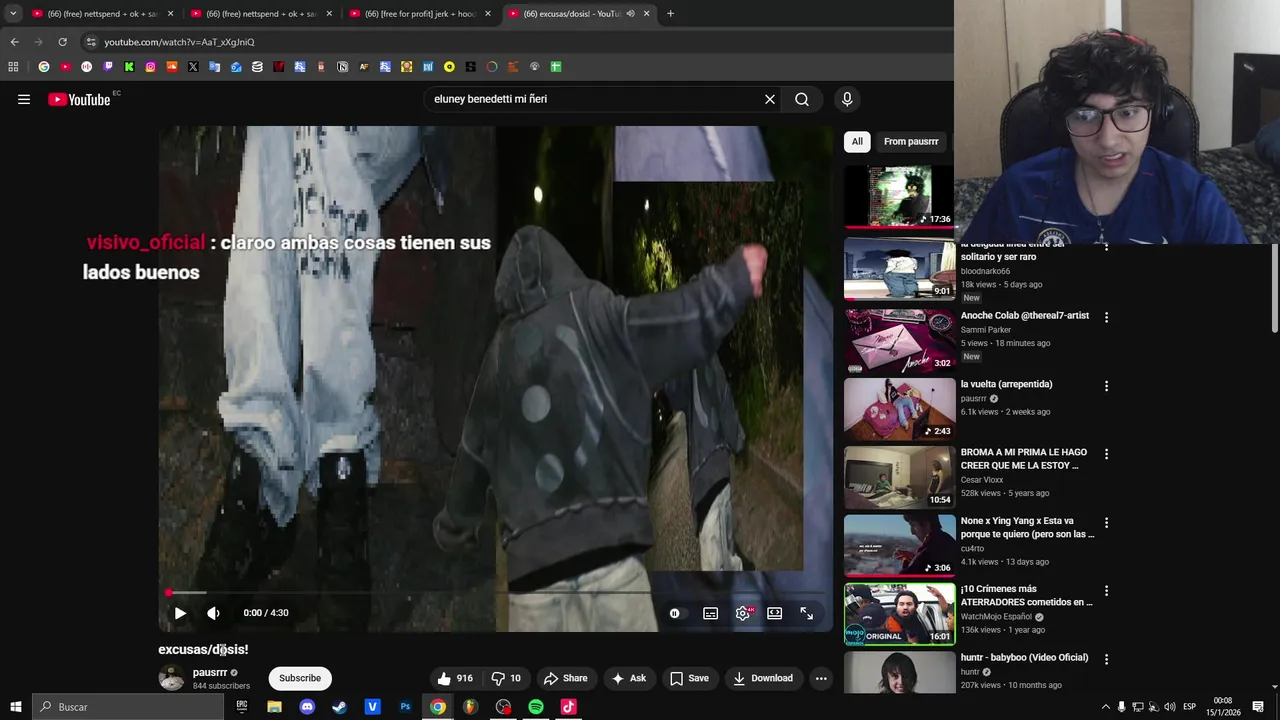
Task: Select the All filter chip
Action: pyautogui.click(x=857, y=141)
